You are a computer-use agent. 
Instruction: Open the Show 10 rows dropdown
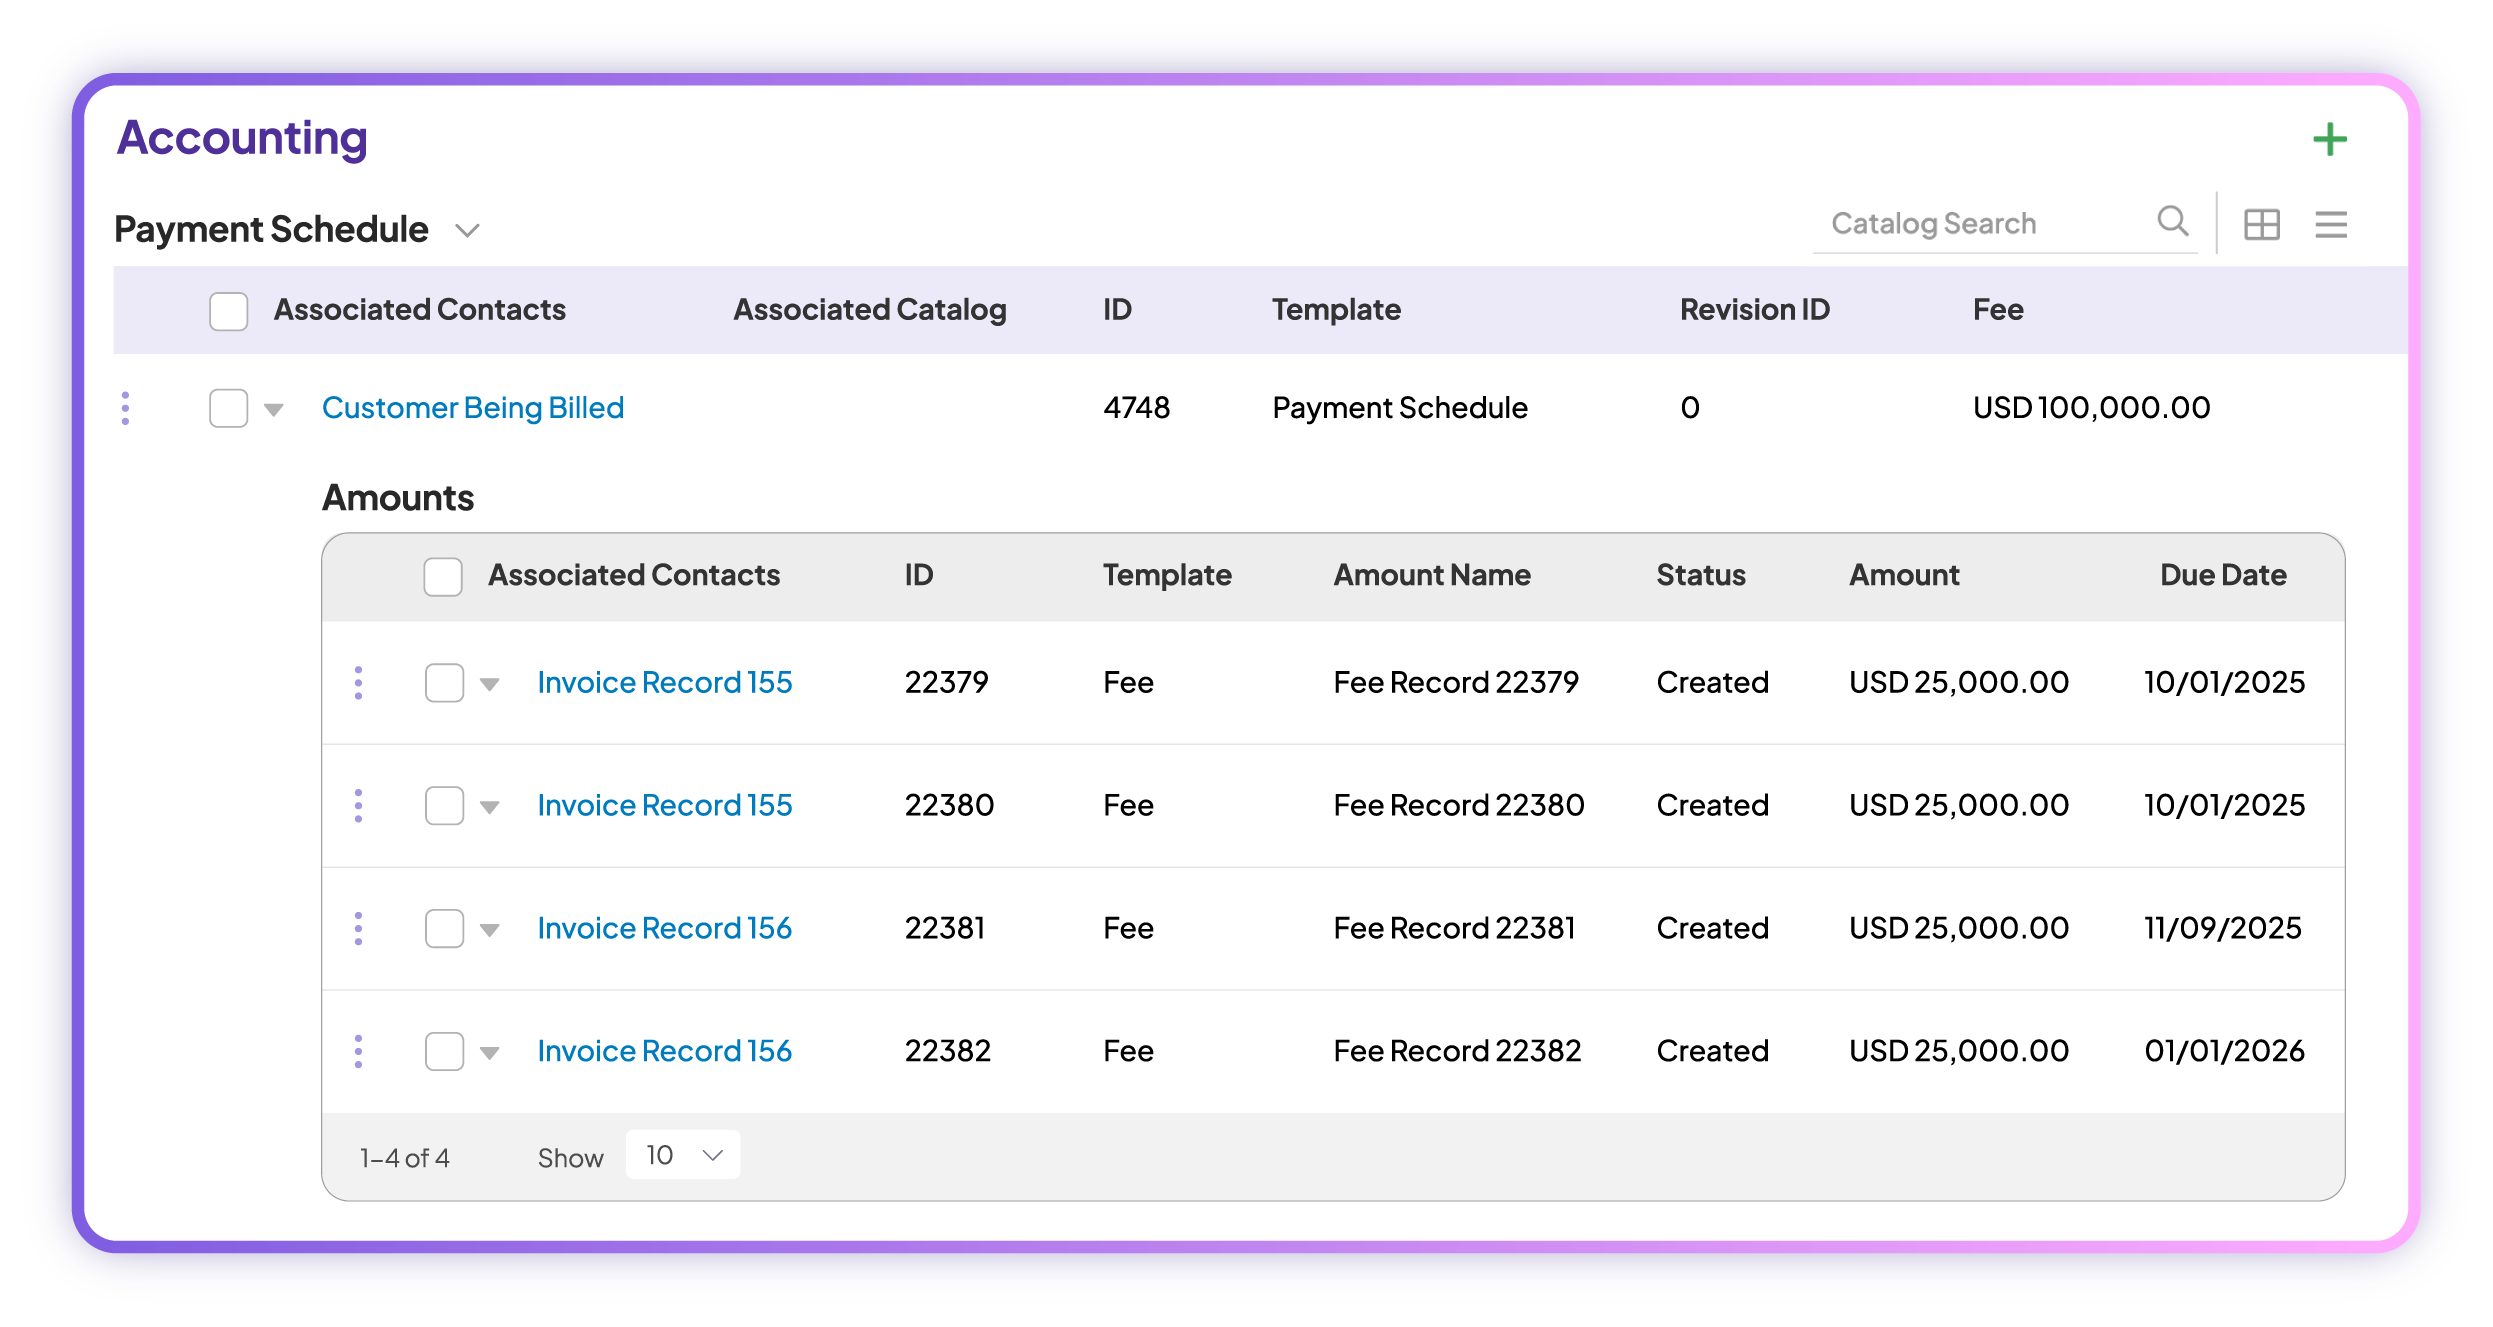684,1155
